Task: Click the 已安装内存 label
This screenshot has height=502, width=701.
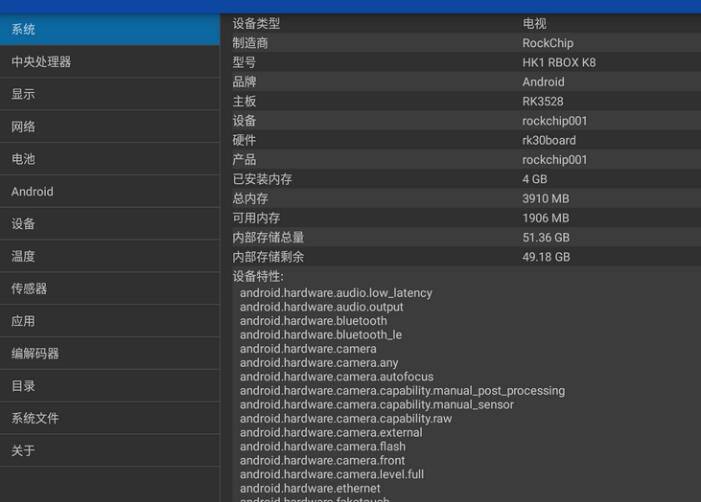Action: click(x=262, y=179)
